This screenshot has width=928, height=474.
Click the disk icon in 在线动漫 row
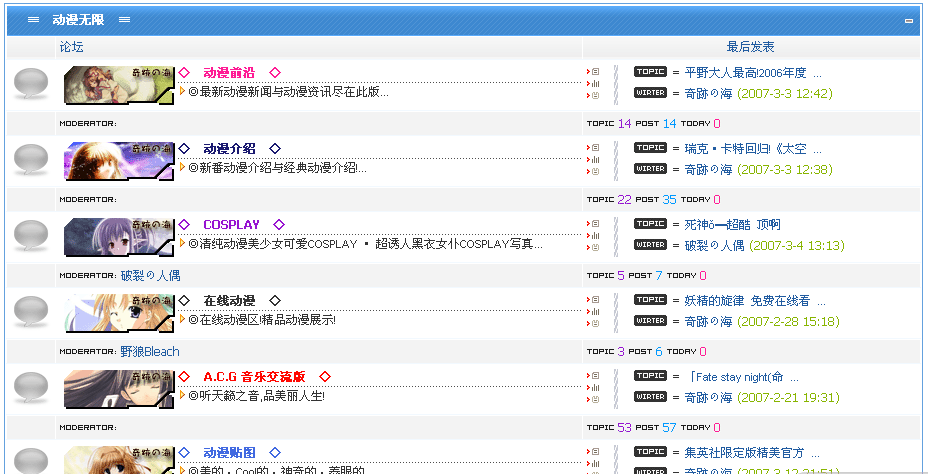point(595,323)
